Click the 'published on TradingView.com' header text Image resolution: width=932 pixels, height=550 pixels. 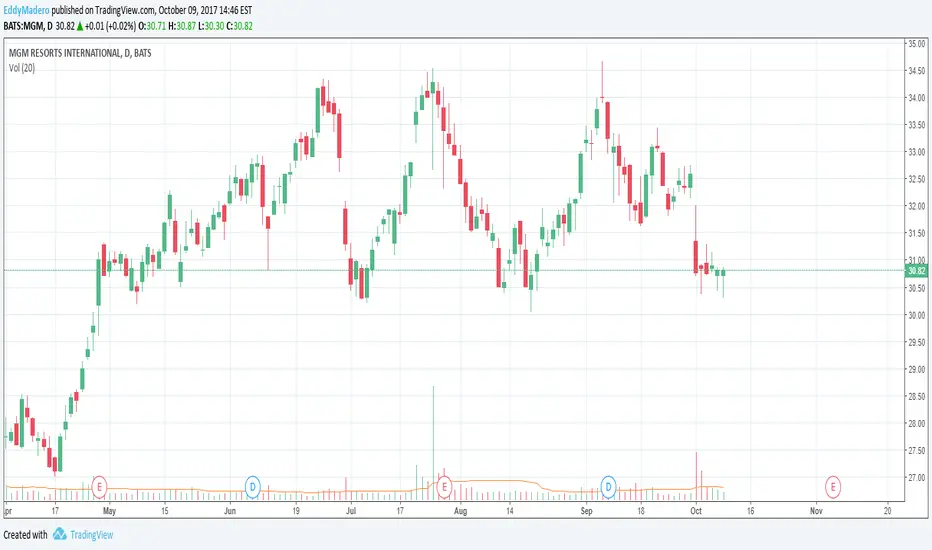104,11
